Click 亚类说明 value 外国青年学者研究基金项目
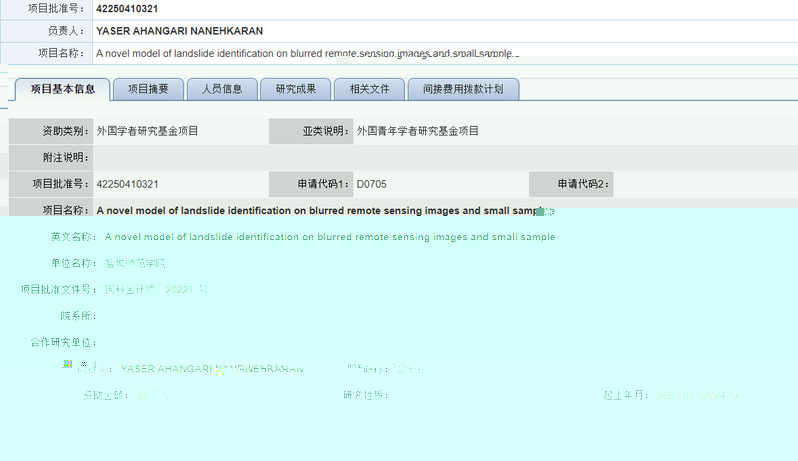 (418, 131)
